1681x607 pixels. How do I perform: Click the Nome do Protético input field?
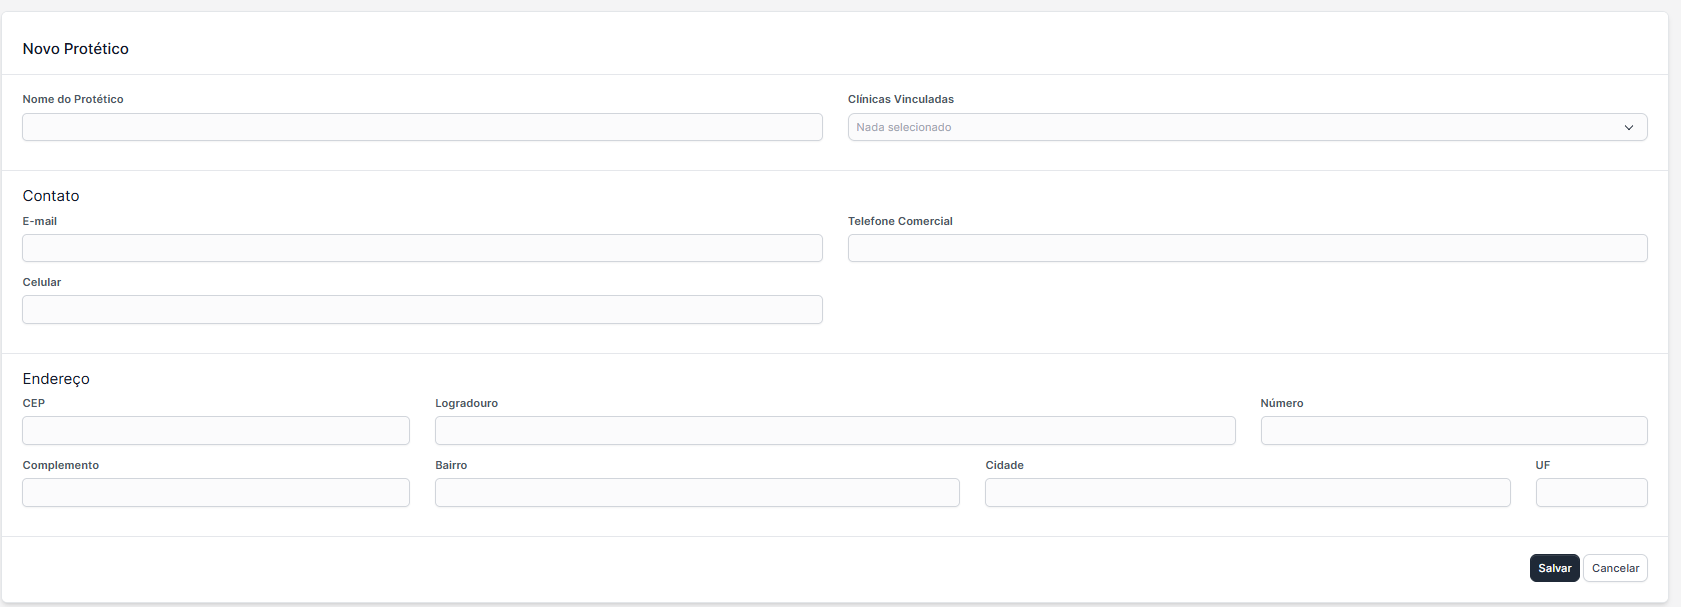[x=422, y=127]
